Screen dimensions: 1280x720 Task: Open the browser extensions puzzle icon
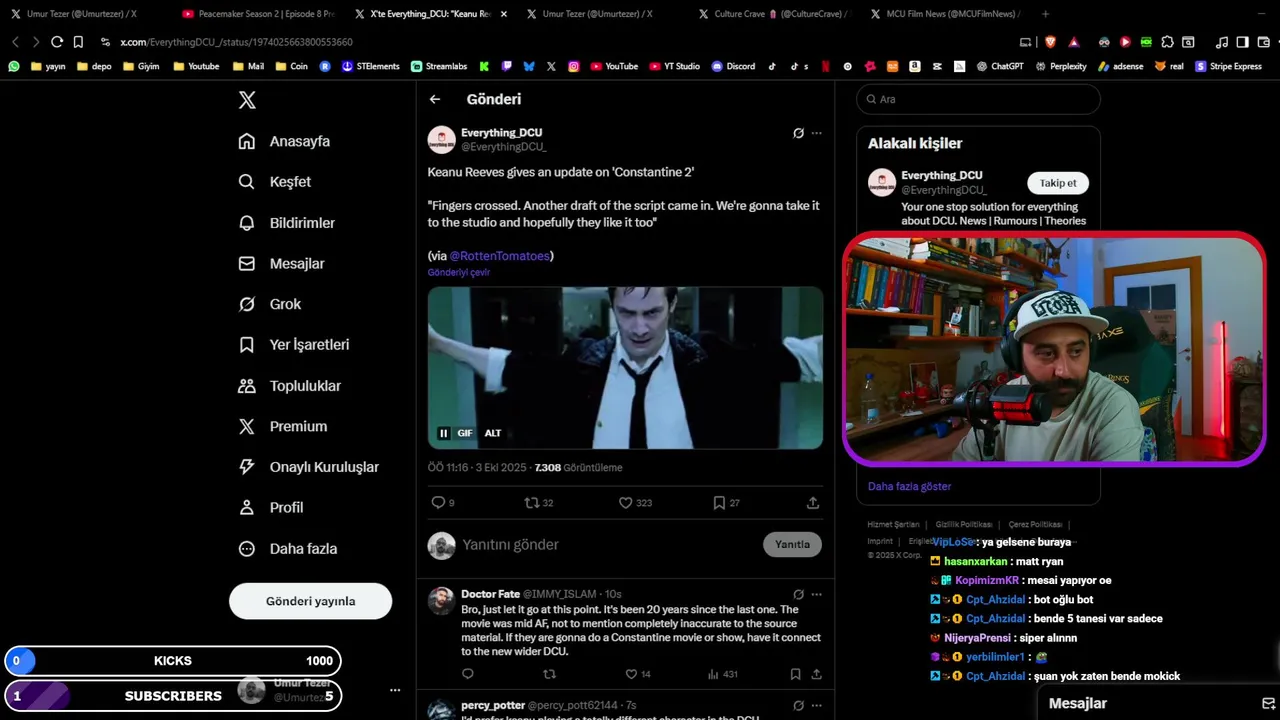pyautogui.click(x=1166, y=42)
